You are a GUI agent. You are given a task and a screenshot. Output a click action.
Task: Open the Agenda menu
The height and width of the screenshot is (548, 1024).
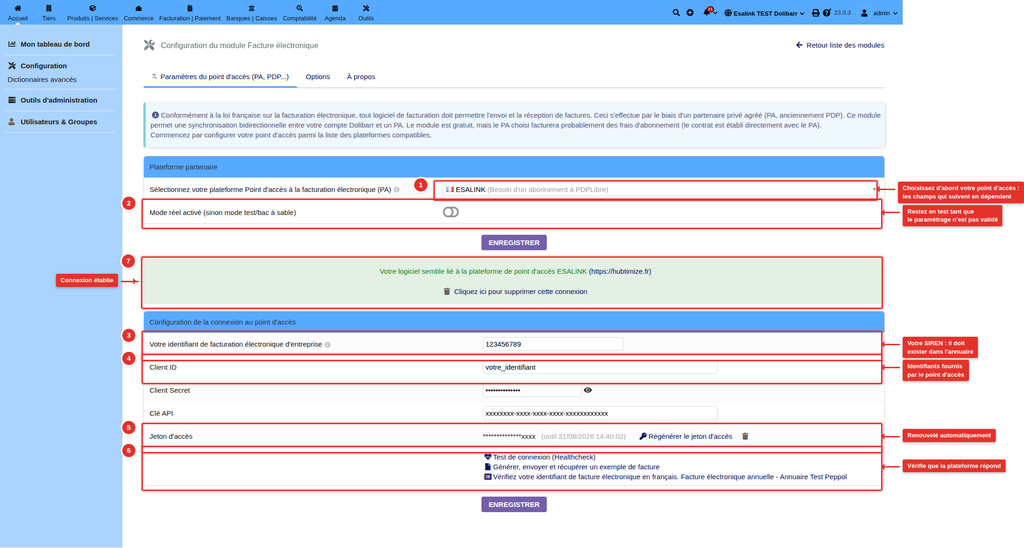point(335,12)
